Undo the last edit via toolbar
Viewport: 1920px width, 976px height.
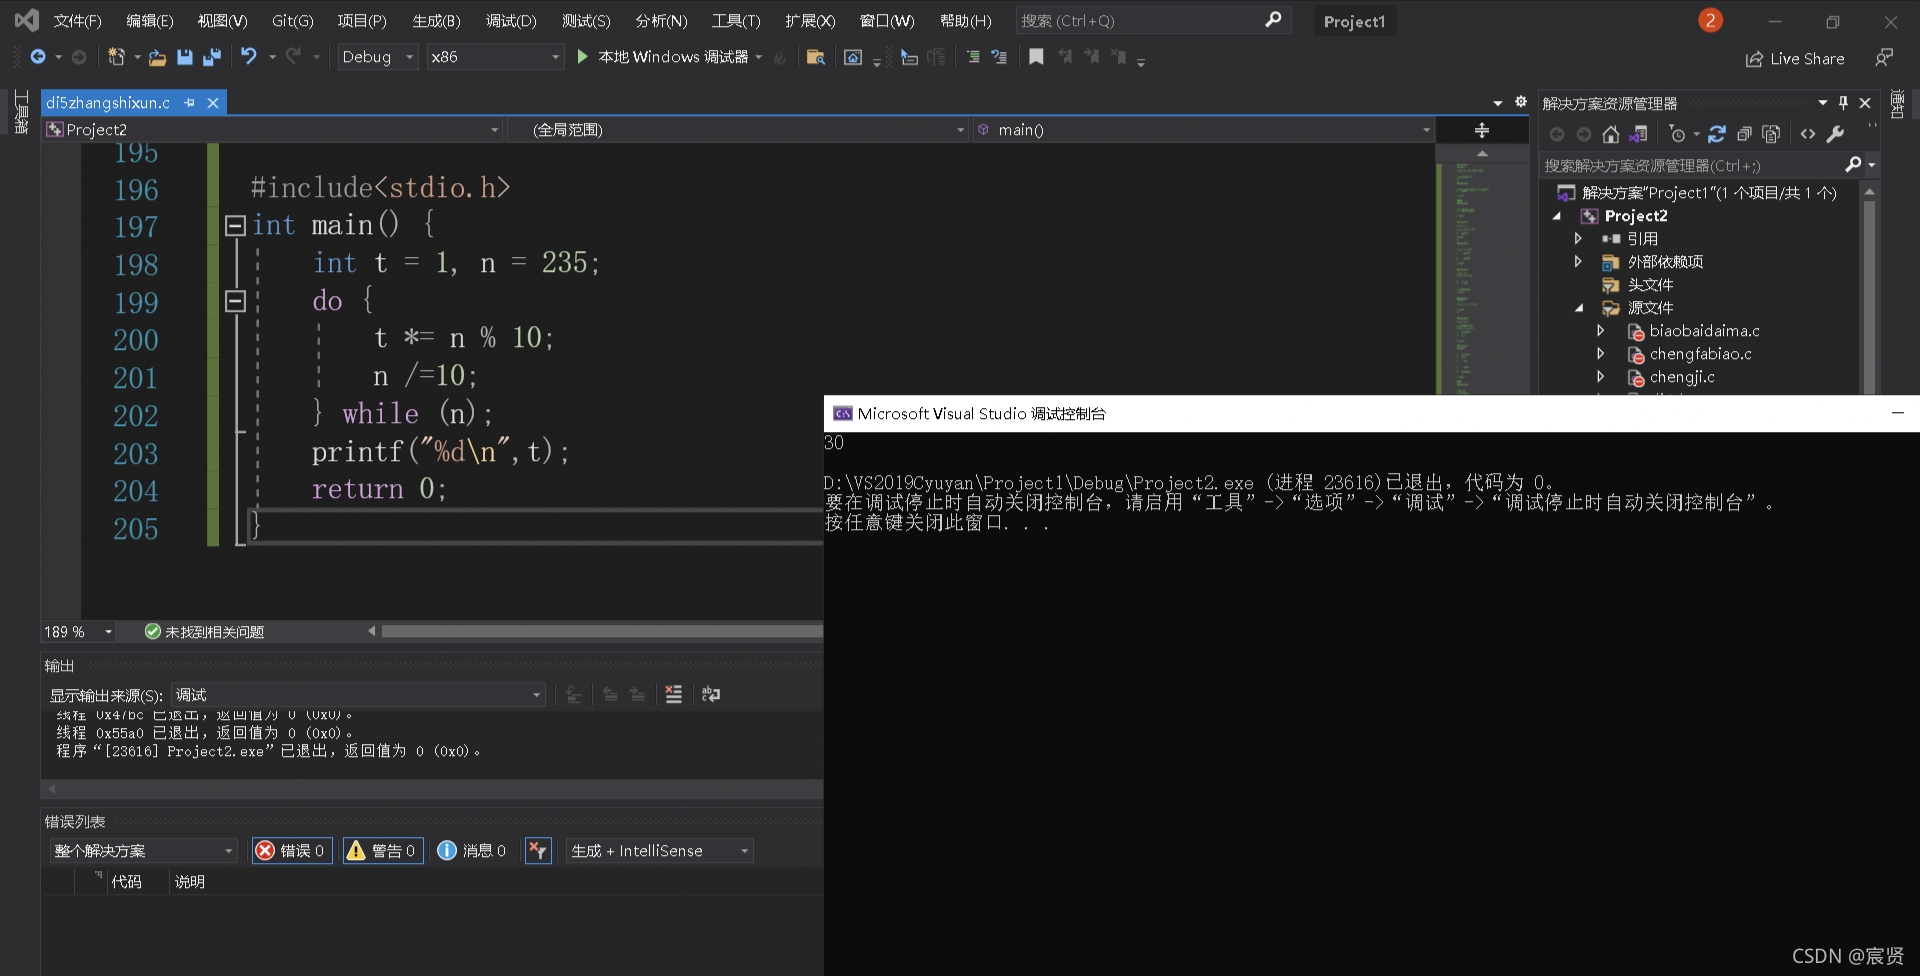click(x=248, y=57)
